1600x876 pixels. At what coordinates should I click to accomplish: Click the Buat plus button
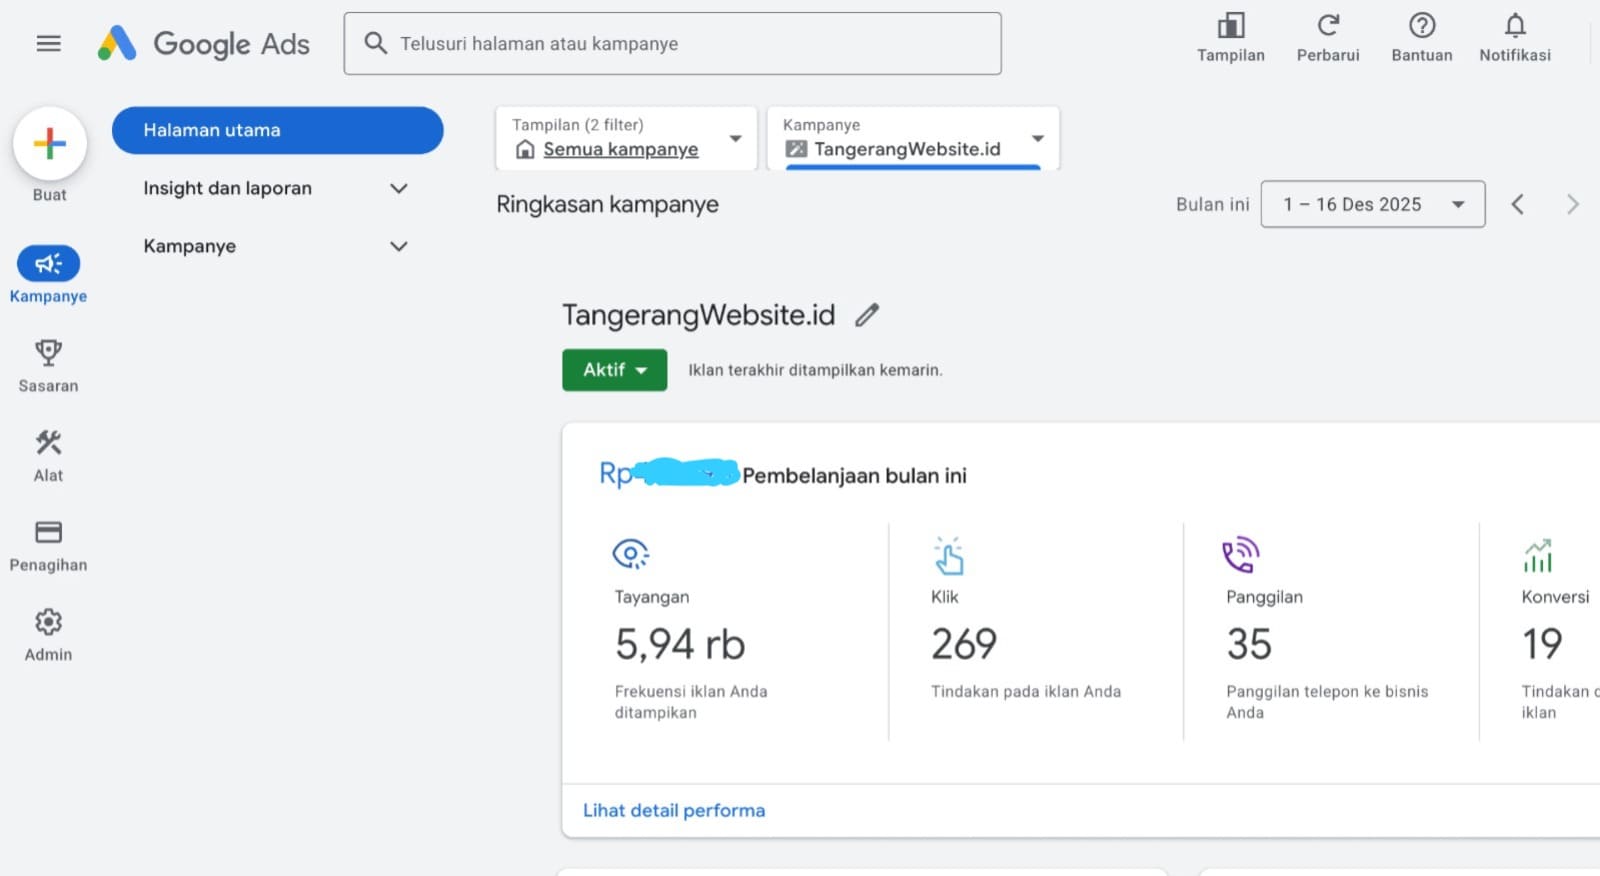click(49, 144)
